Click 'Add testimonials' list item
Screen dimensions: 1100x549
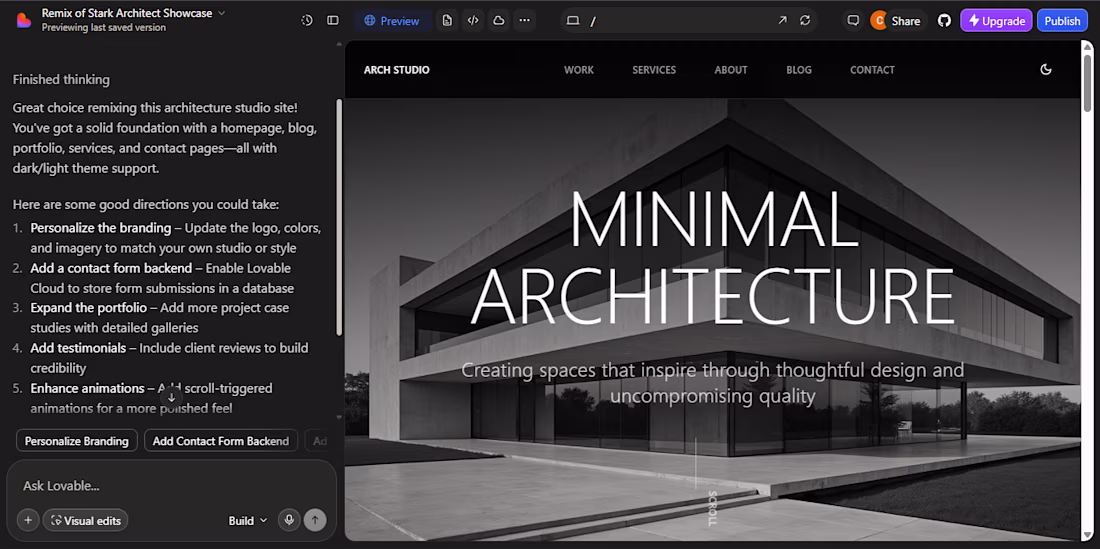[78, 348]
